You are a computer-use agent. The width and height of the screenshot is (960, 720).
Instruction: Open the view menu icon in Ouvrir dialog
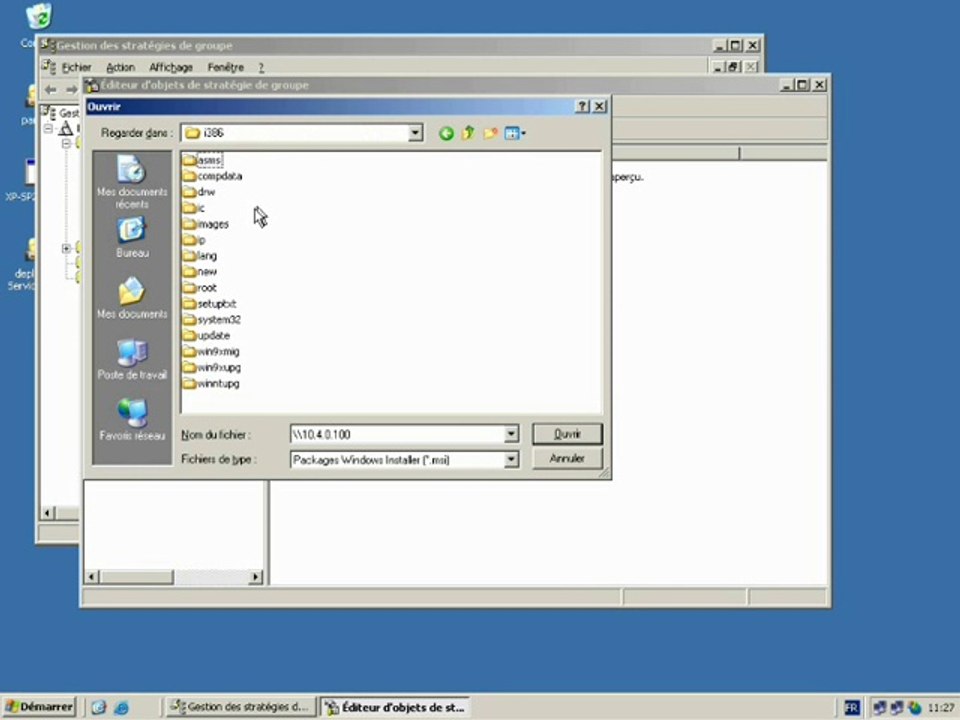(514, 133)
